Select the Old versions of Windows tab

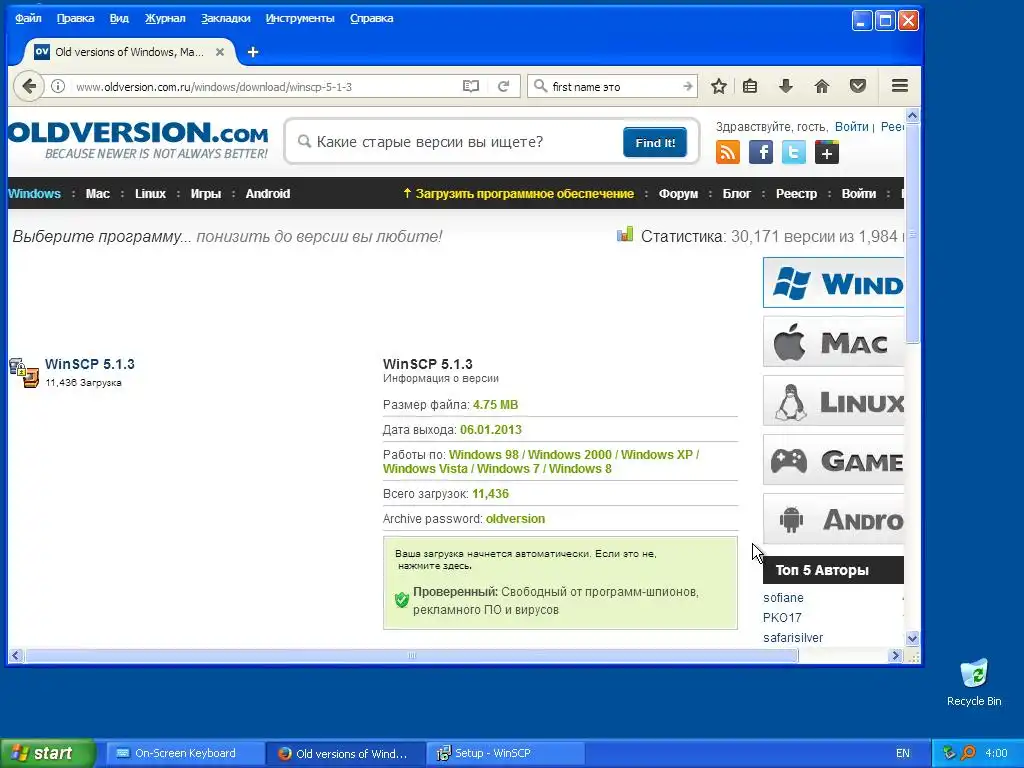click(129, 52)
